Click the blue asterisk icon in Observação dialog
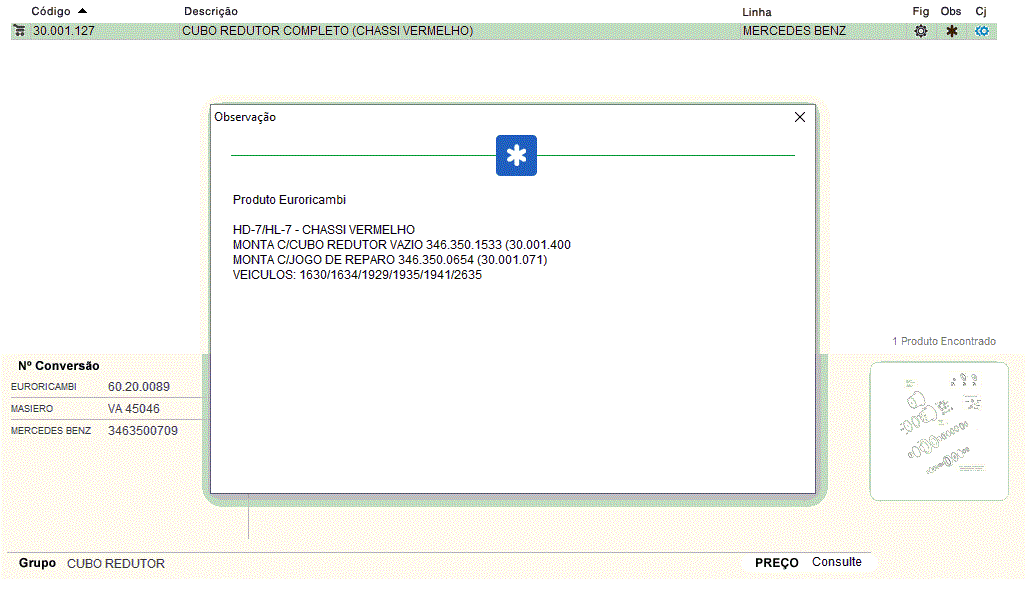 click(516, 155)
